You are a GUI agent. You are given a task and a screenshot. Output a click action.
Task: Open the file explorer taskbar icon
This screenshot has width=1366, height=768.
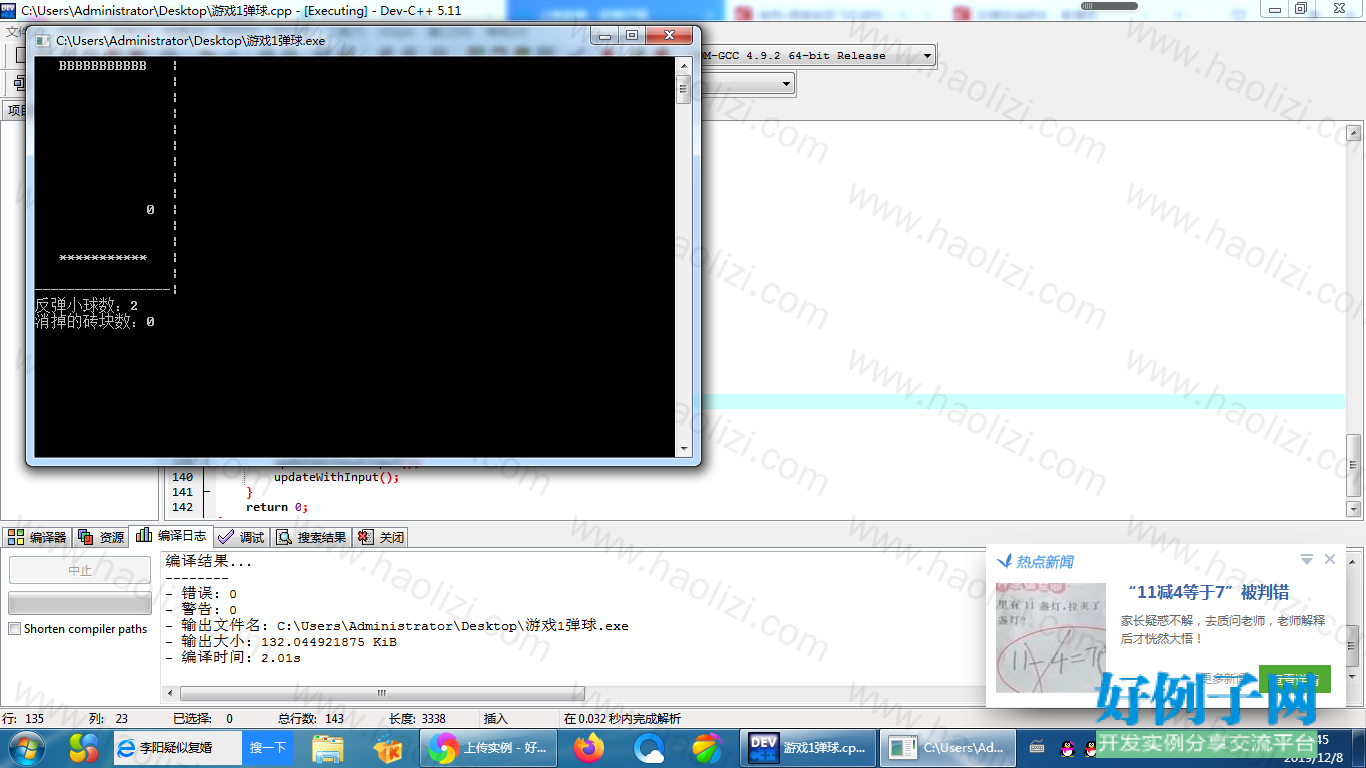point(328,747)
